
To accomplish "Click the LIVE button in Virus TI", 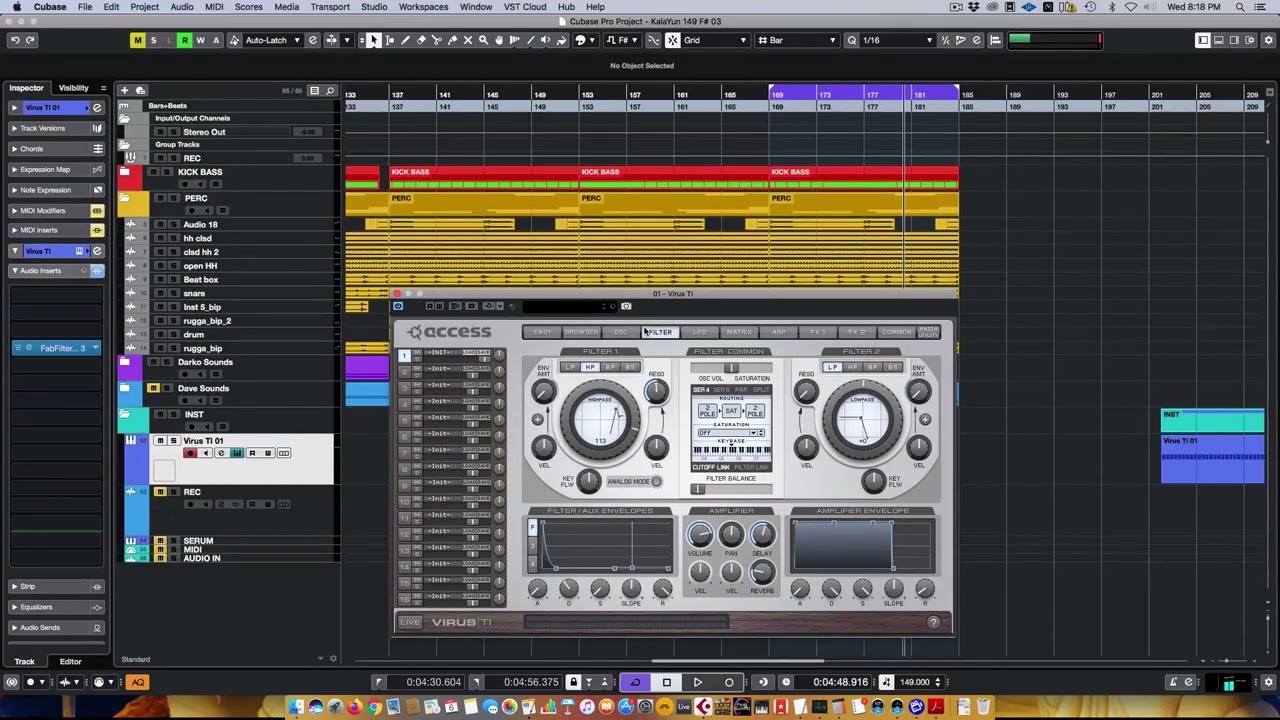I will (410, 622).
